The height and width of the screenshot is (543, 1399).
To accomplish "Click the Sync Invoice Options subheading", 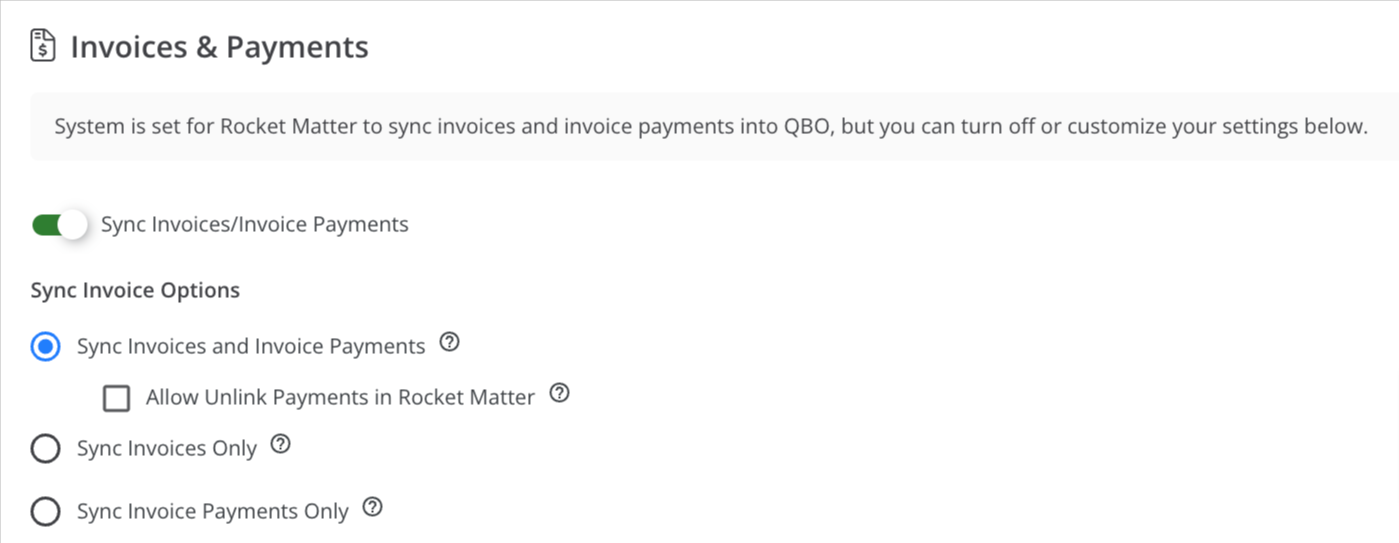I will pyautogui.click(x=135, y=291).
